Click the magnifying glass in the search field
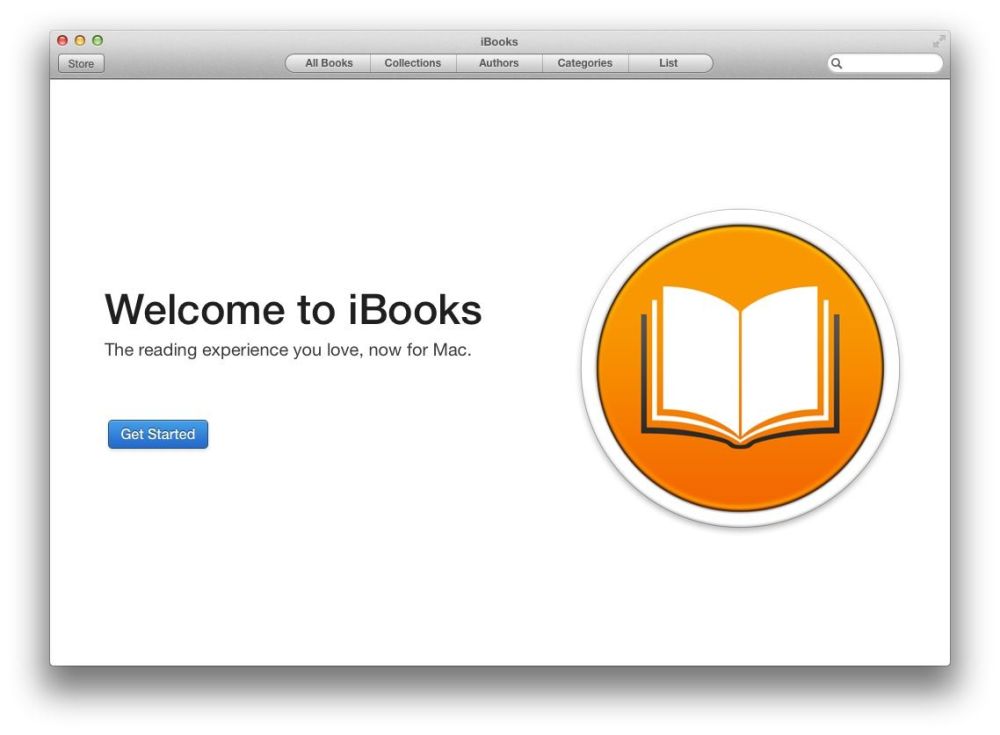This screenshot has height=735, width=1000. coord(838,62)
